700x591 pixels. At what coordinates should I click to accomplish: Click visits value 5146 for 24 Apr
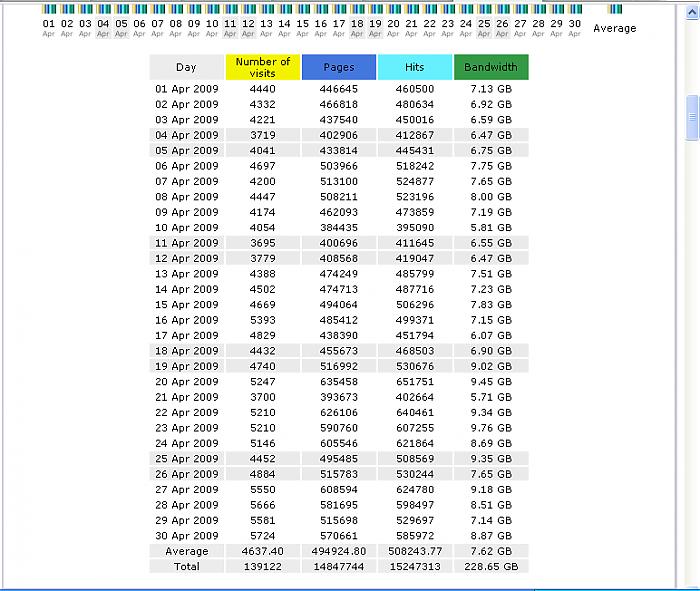click(x=262, y=443)
